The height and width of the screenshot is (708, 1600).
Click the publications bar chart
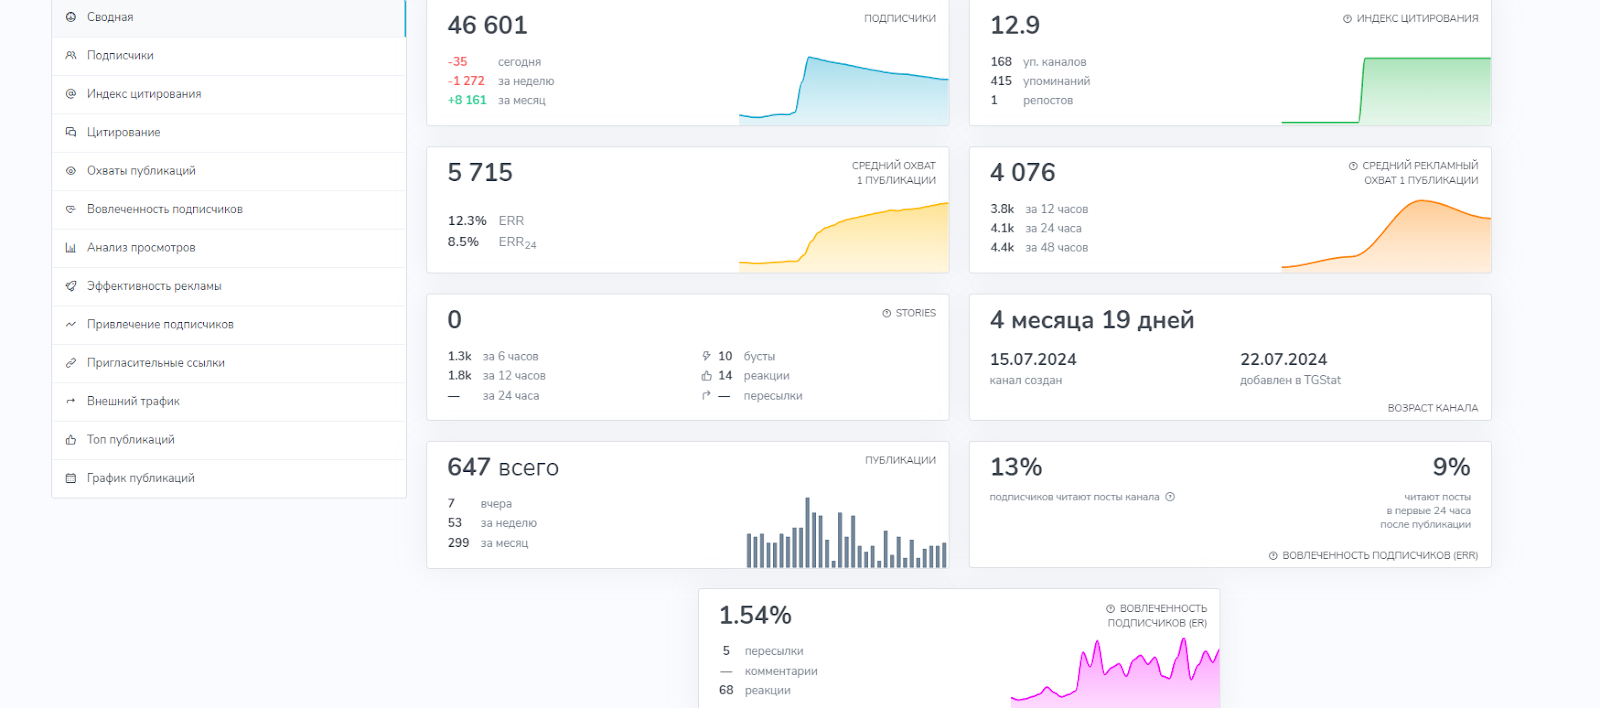point(846,533)
